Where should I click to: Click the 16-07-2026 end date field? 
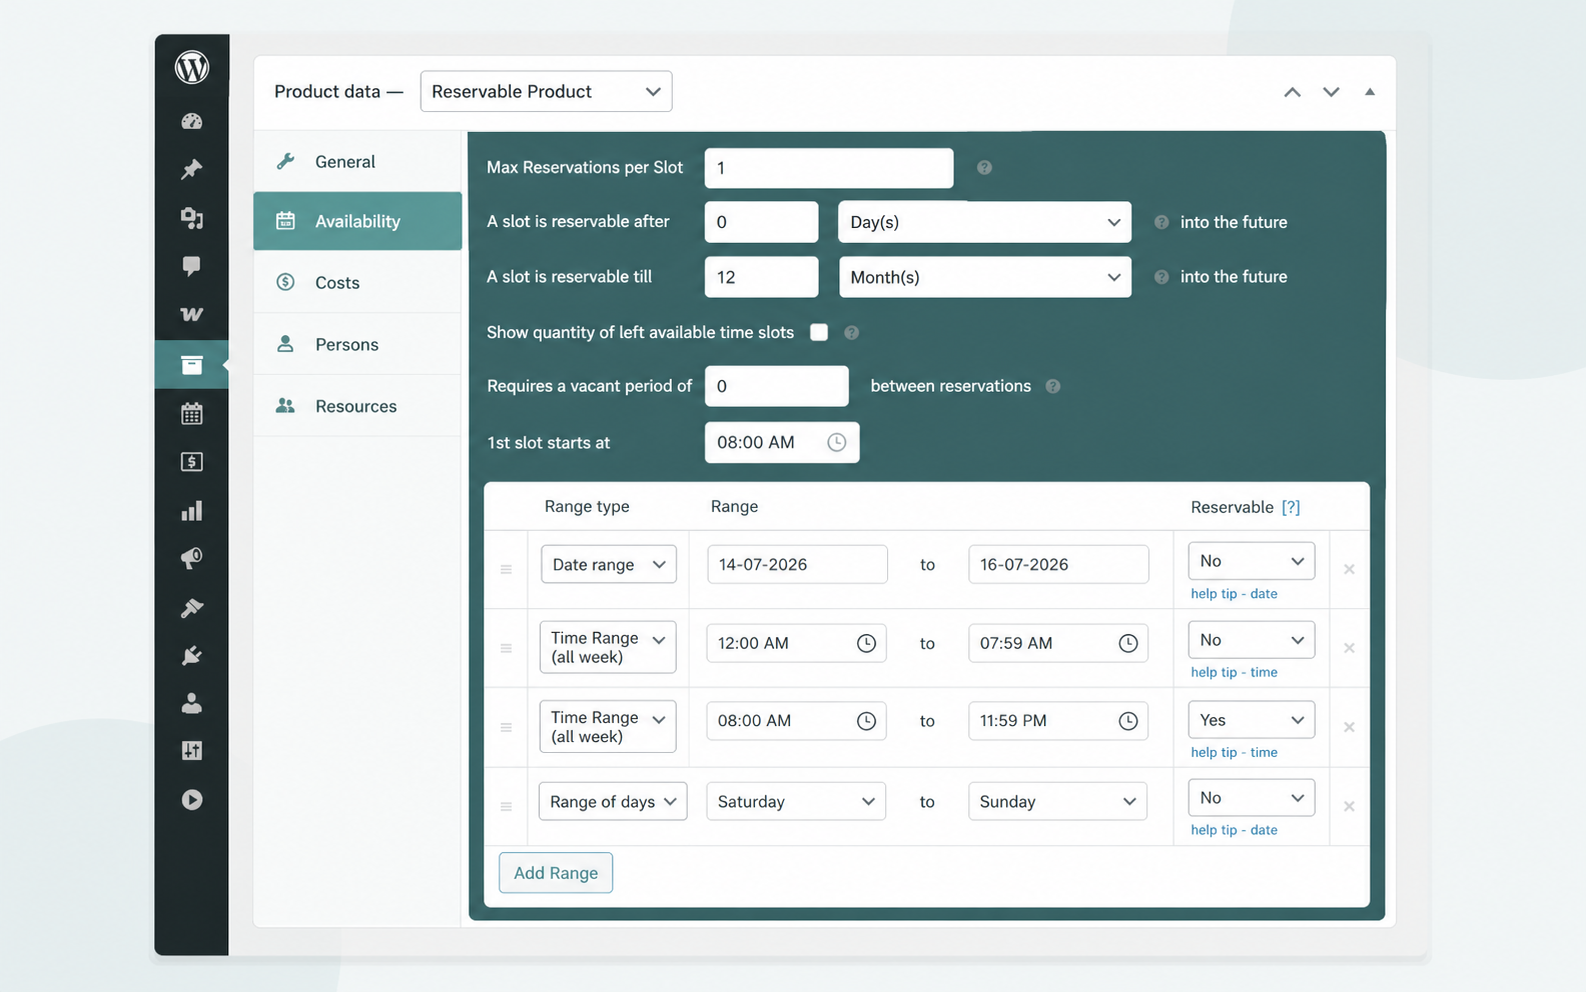[x=1059, y=564]
